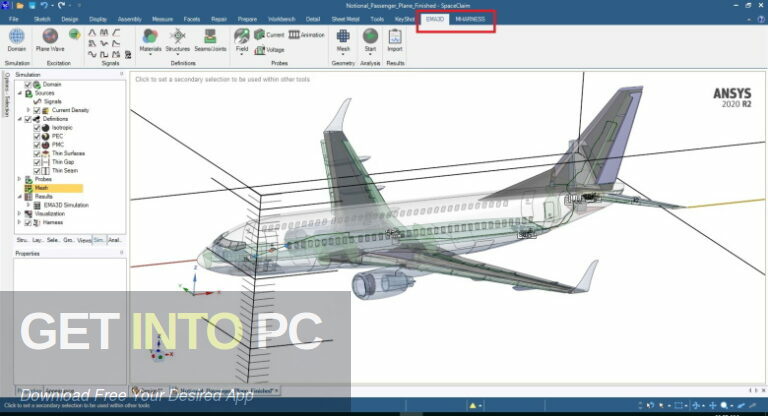
Task: Expand the Harness tree node
Action: click(x=20, y=222)
